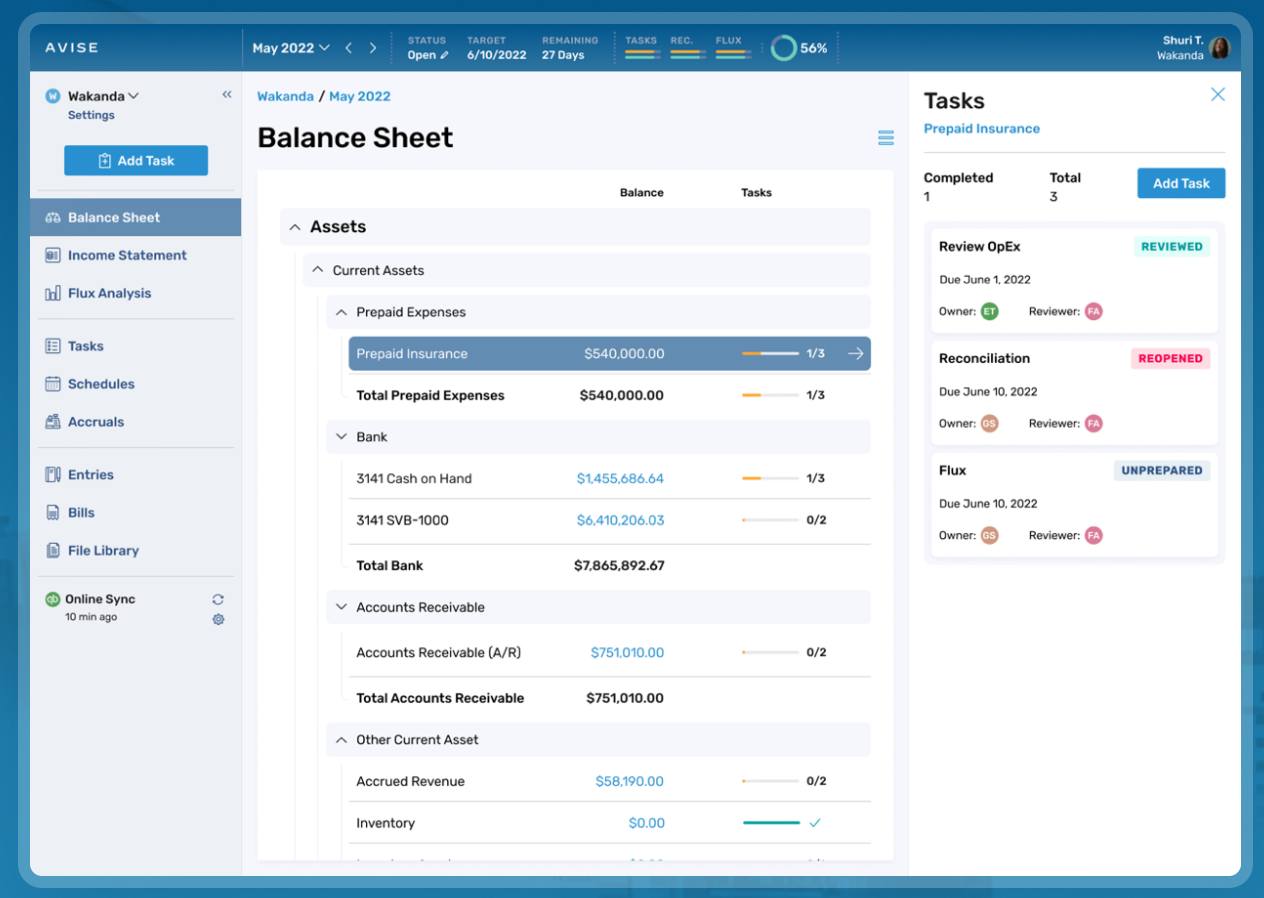The width and height of the screenshot is (1264, 898).
Task: Open Income Statement in the sidebar
Action: 127,256
